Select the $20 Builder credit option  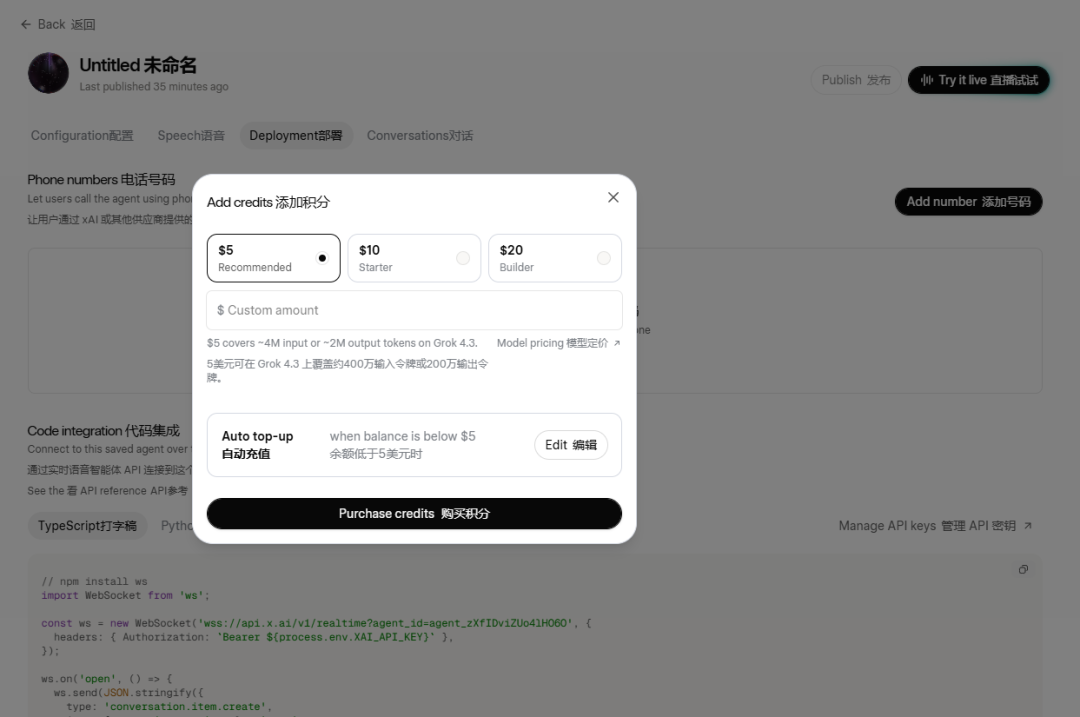click(x=554, y=258)
